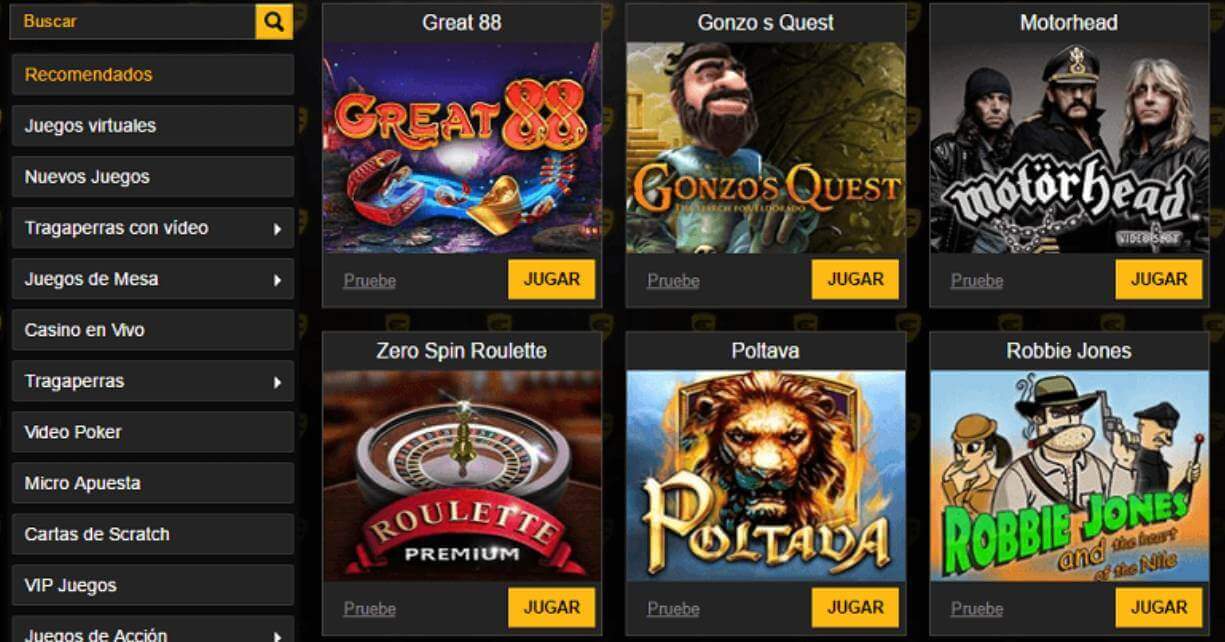
Task: Play the Motorhead slot
Action: 1159,279
